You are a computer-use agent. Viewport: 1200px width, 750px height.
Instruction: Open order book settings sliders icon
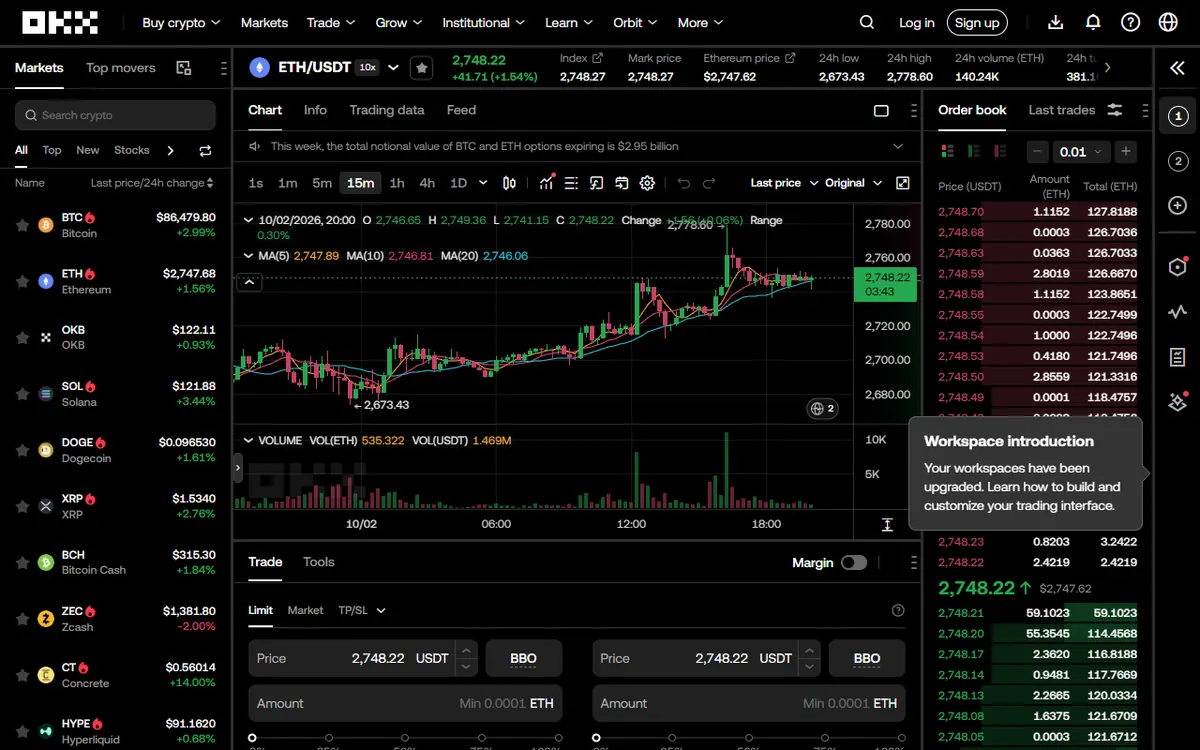point(1115,110)
